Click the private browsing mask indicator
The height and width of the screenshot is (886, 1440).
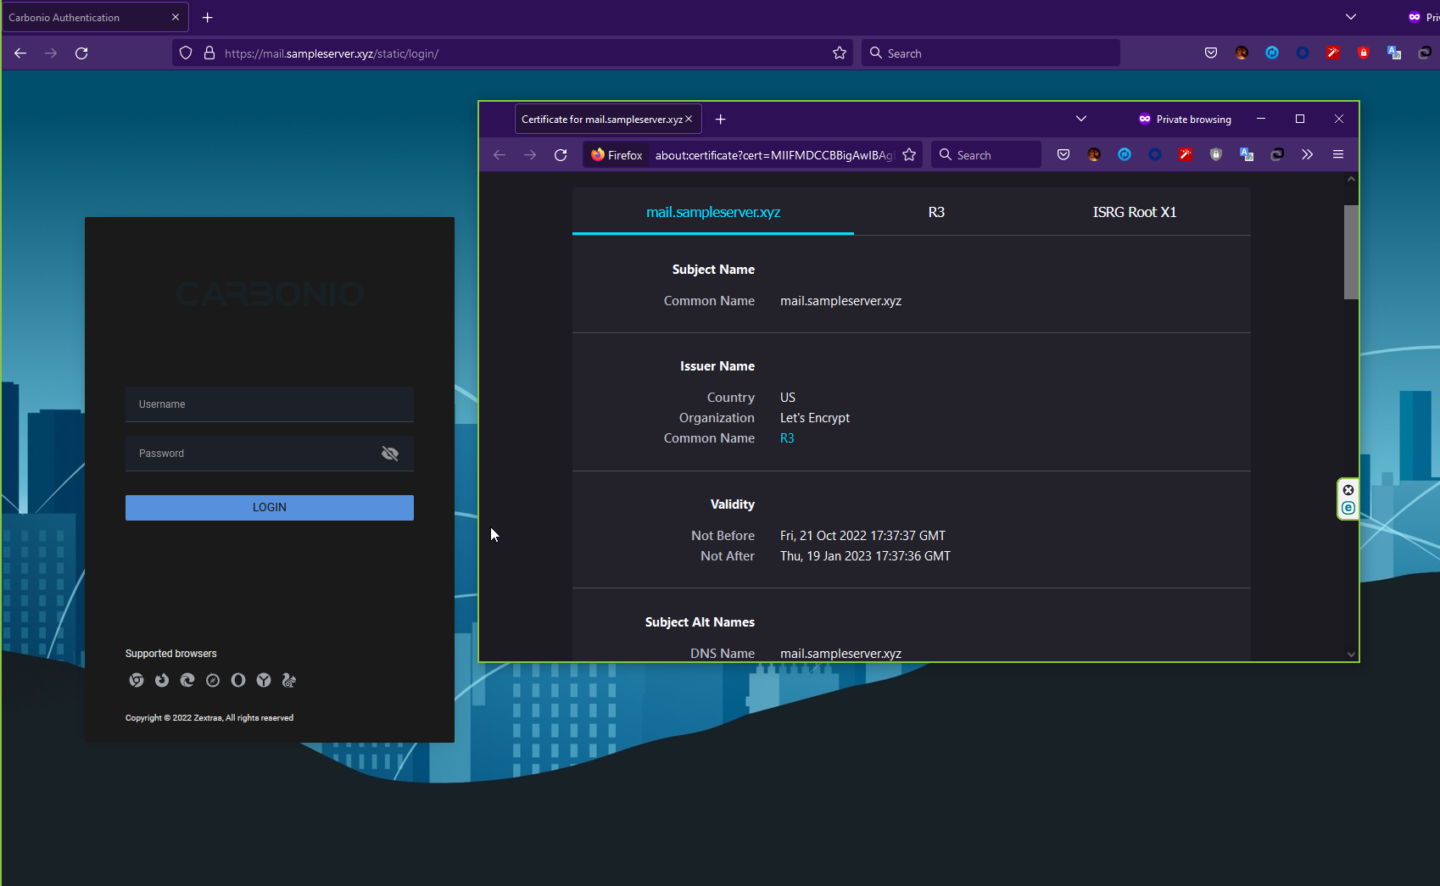click(x=1143, y=119)
